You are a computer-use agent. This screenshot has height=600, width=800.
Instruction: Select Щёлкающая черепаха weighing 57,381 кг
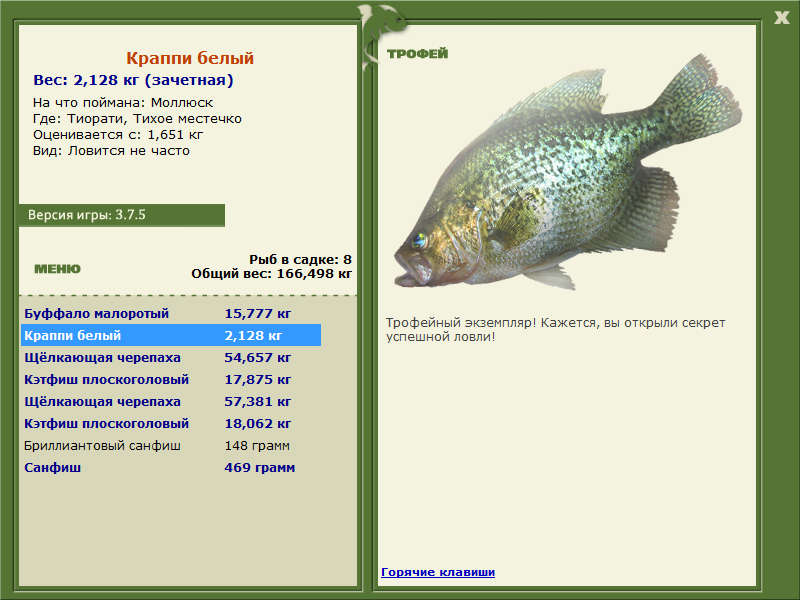(171, 401)
